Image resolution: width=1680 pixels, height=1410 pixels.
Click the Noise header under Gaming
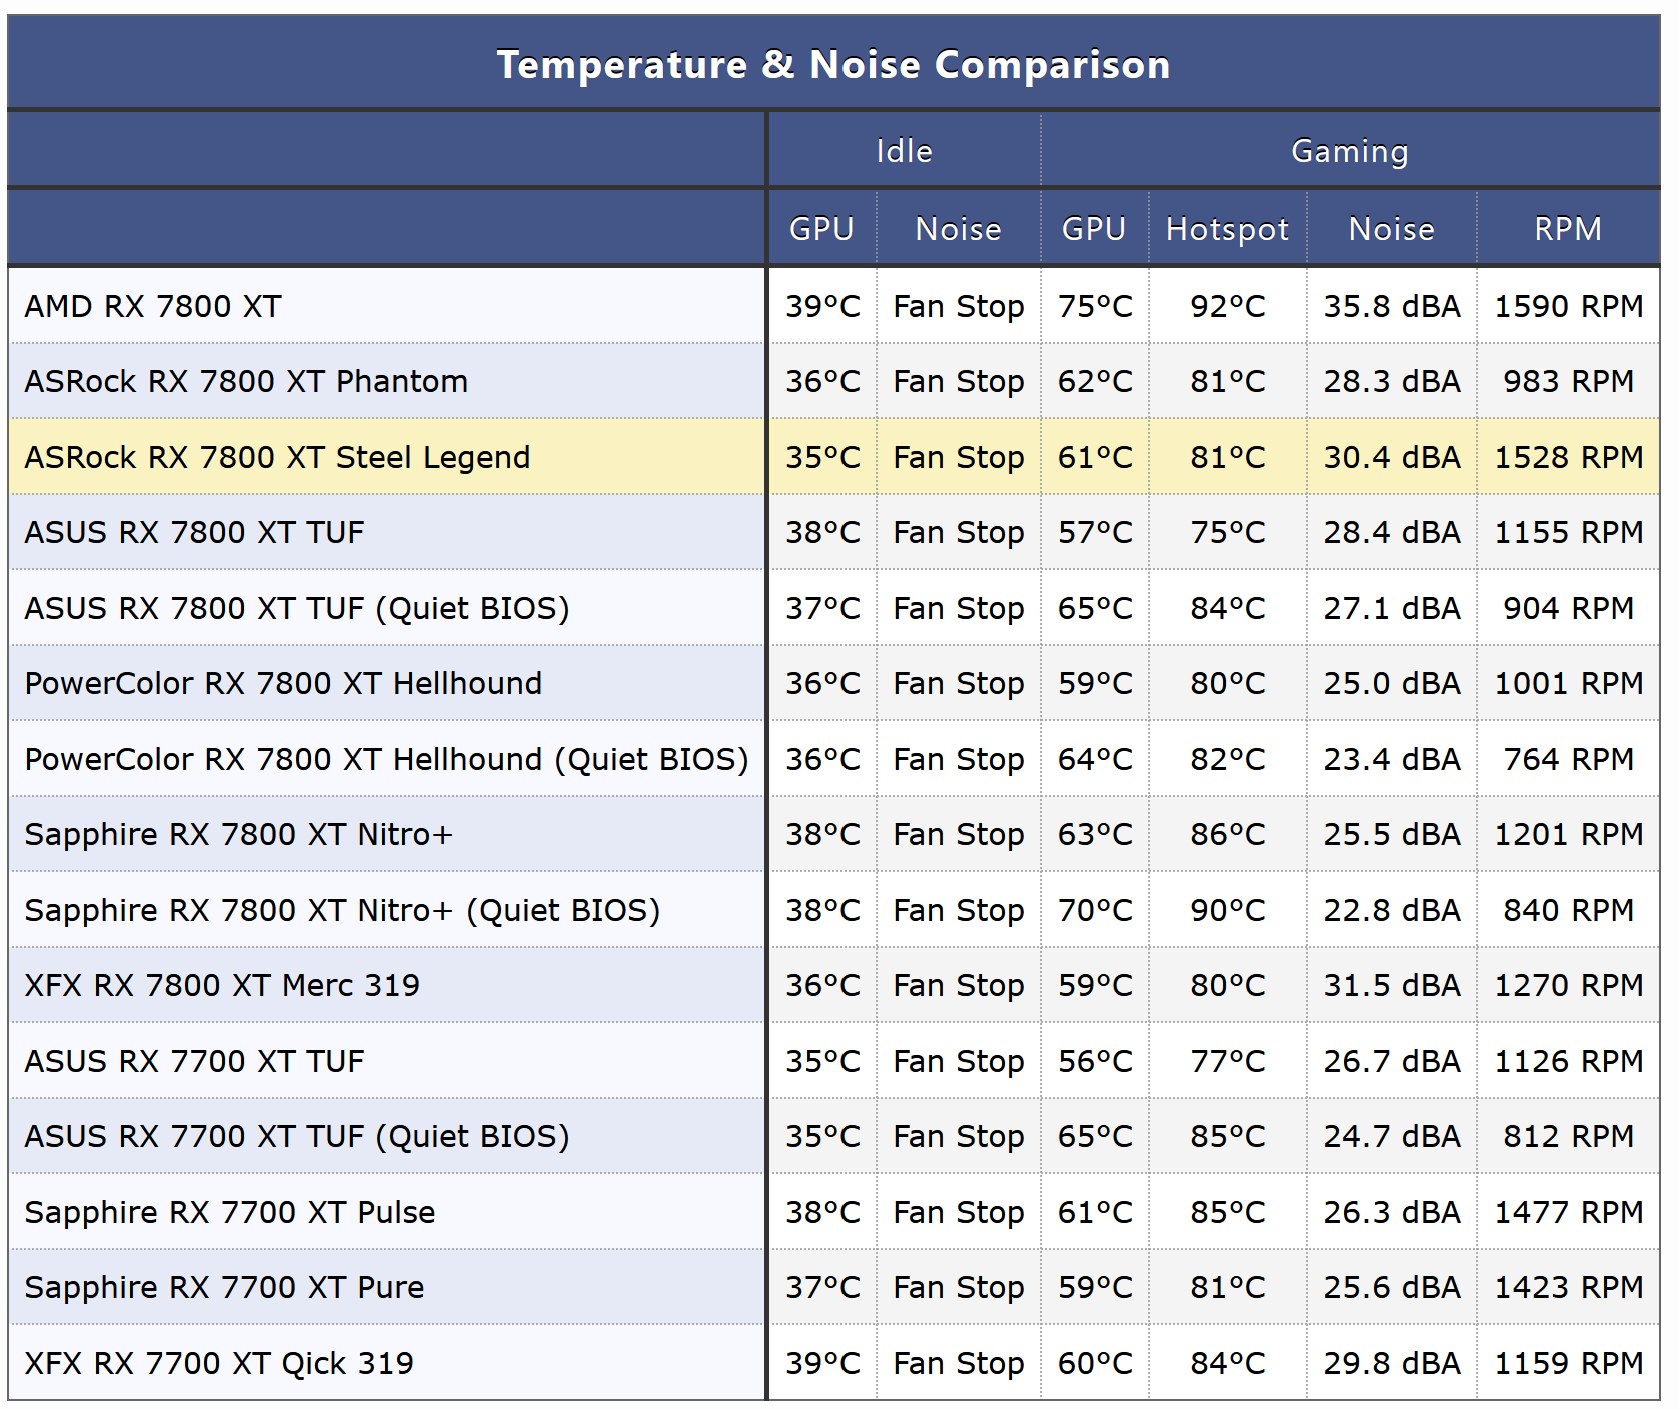[x=1391, y=229]
